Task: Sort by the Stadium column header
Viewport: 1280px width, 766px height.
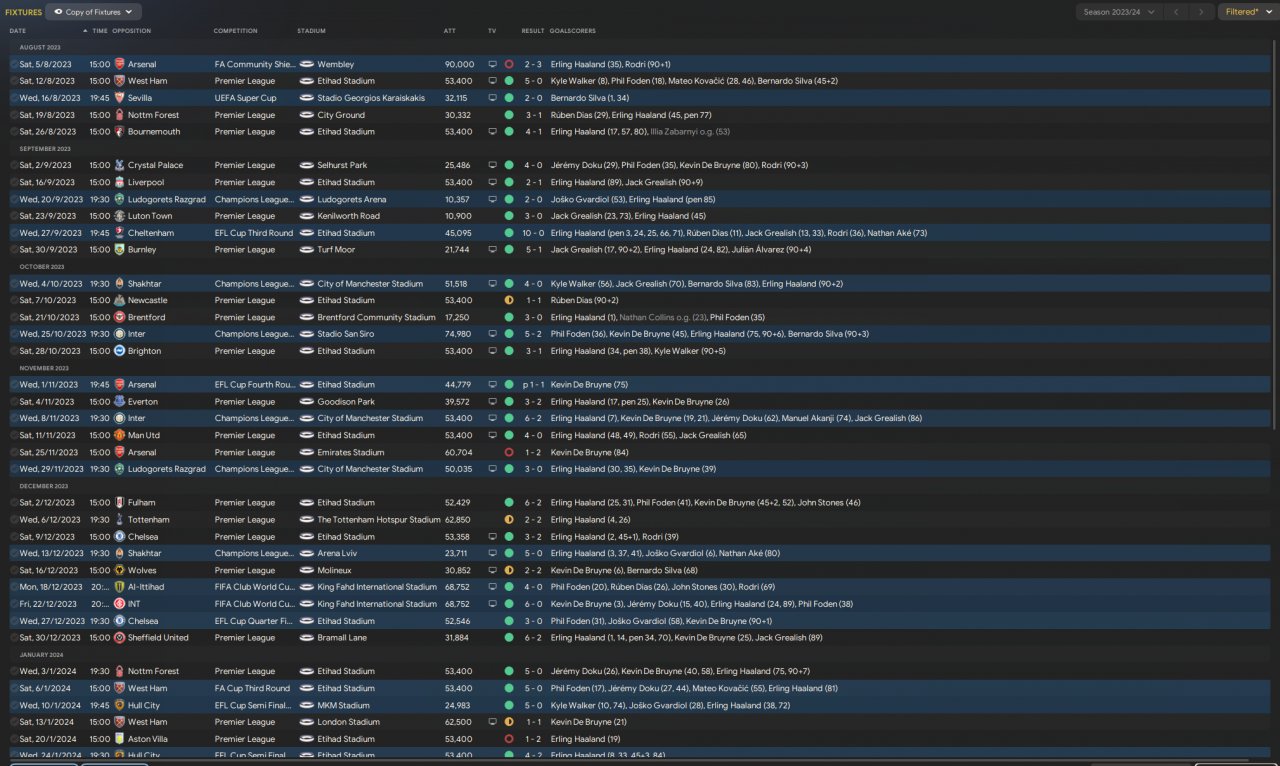Action: (311, 31)
